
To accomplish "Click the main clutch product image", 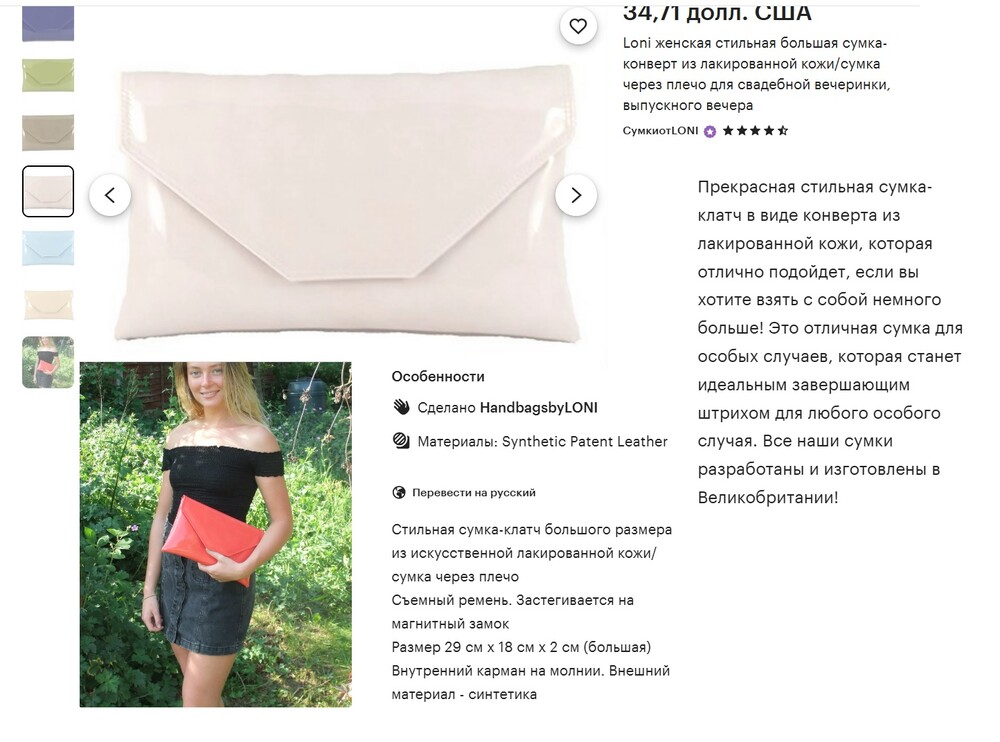I will coord(348,203).
